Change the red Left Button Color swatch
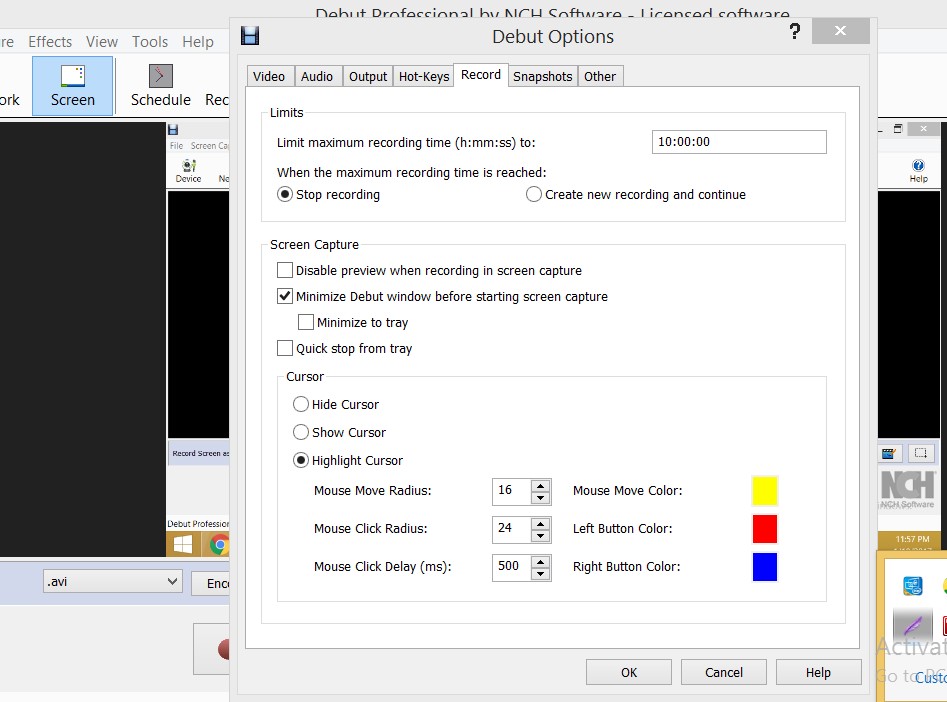The width and height of the screenshot is (947, 702). (x=765, y=529)
